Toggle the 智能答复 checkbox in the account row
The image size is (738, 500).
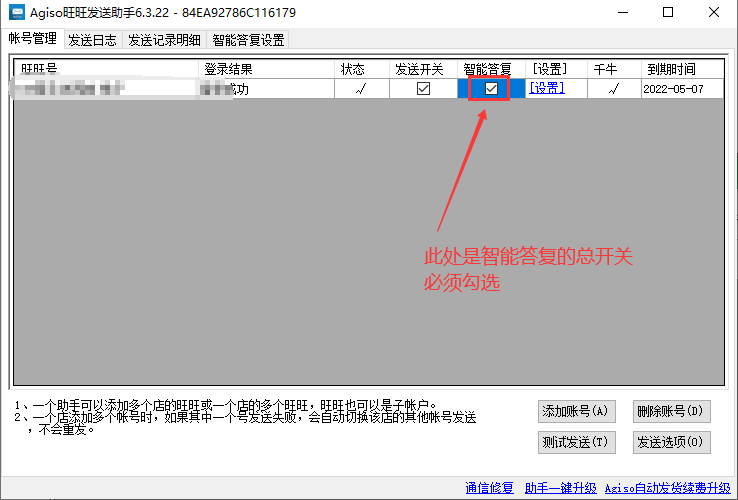491,89
